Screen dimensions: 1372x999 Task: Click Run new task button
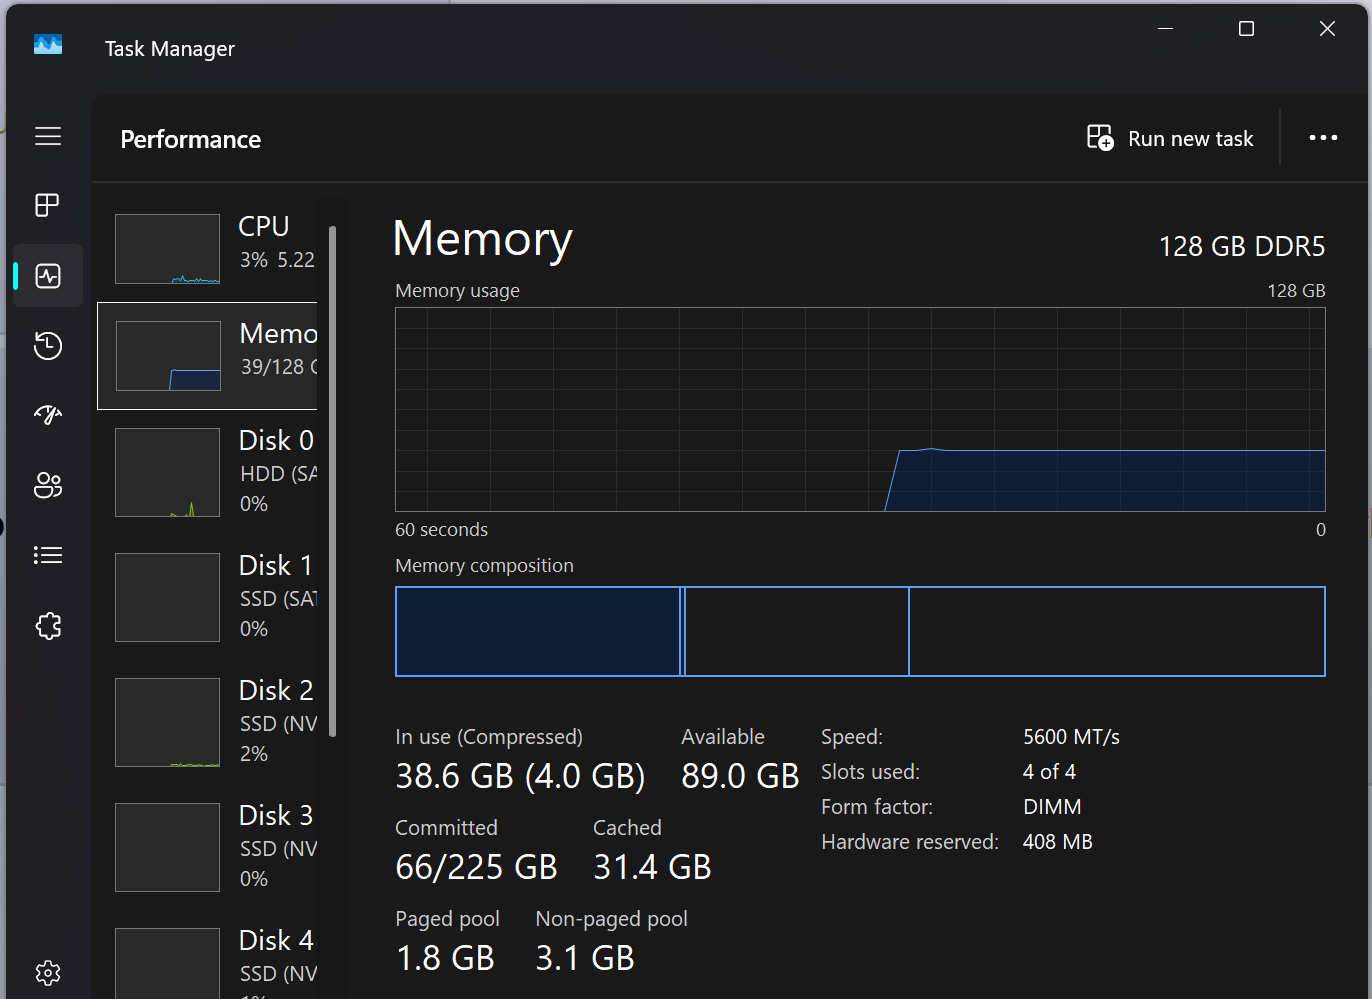click(1170, 138)
